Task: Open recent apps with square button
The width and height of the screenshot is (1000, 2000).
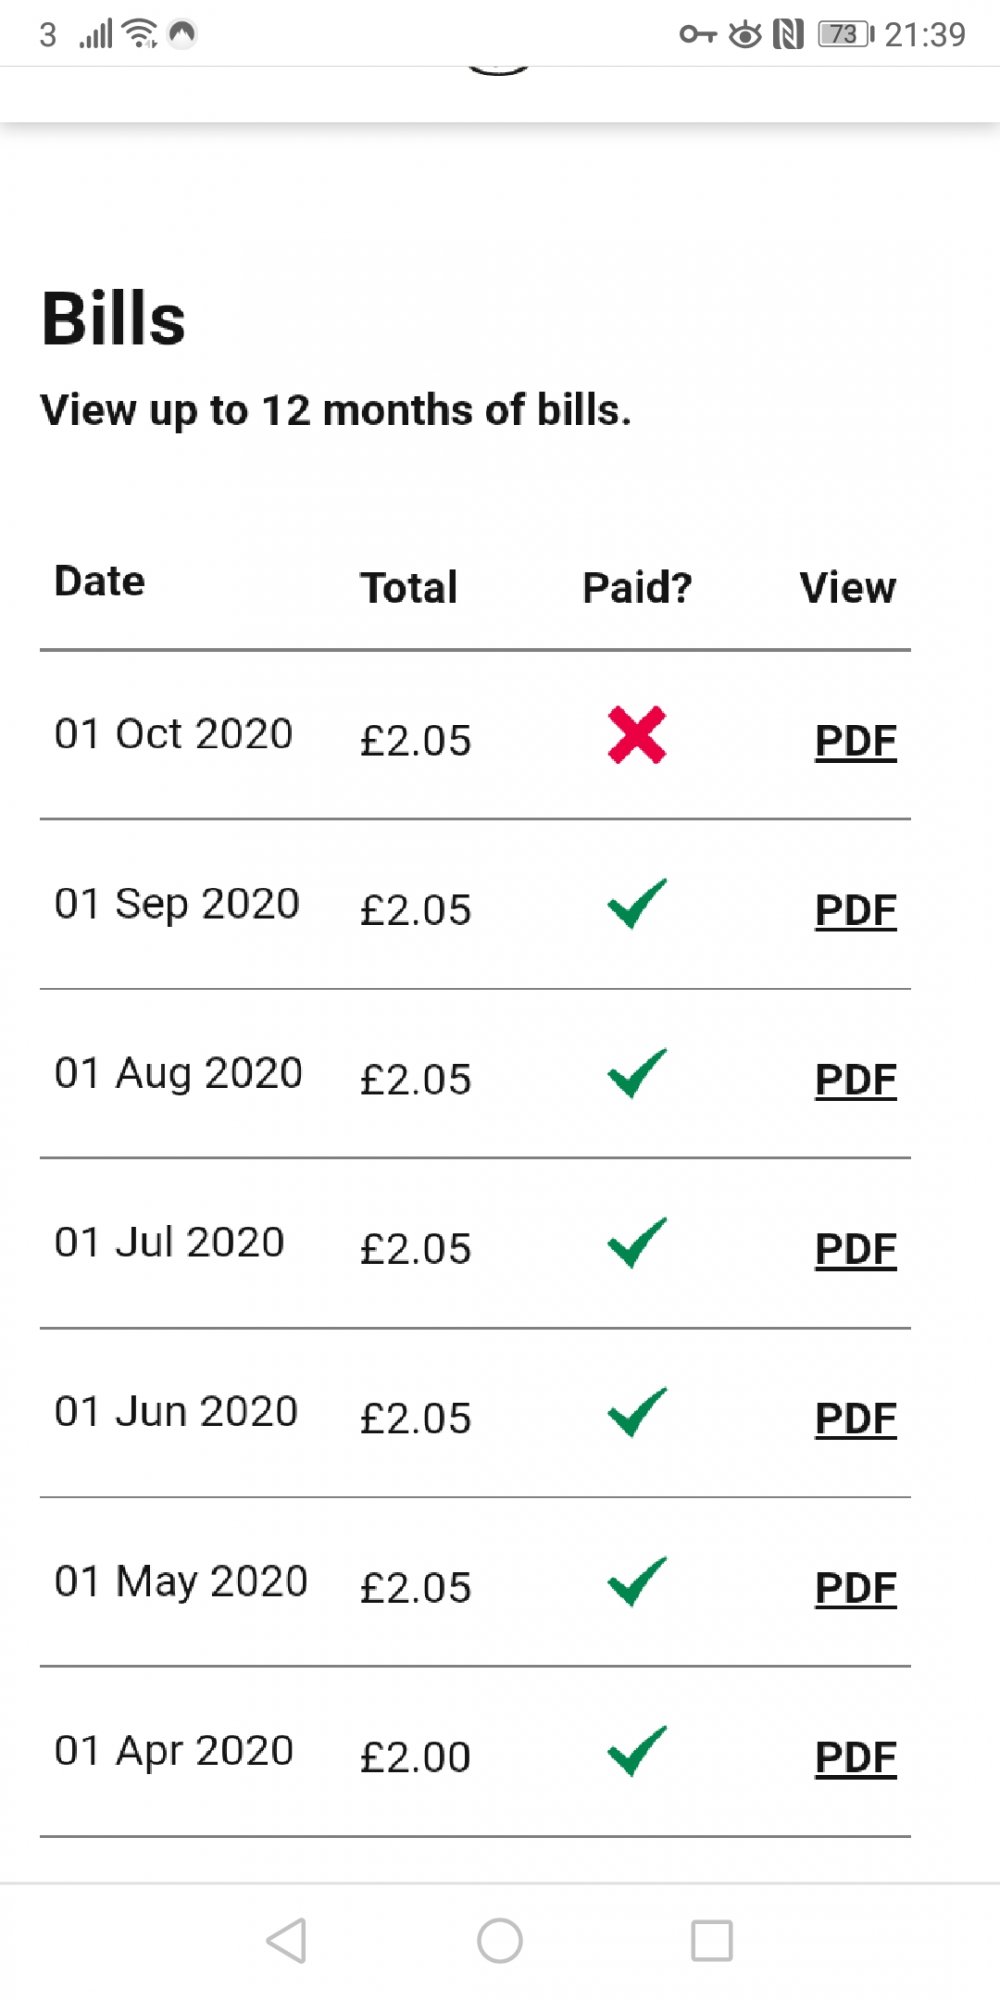Action: pyautogui.click(x=712, y=1941)
